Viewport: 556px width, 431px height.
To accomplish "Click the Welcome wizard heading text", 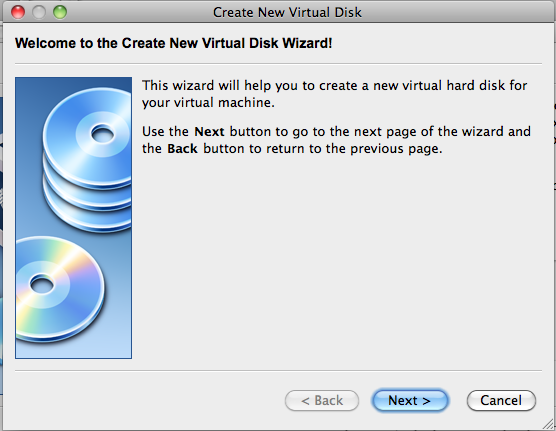I will (173, 43).
